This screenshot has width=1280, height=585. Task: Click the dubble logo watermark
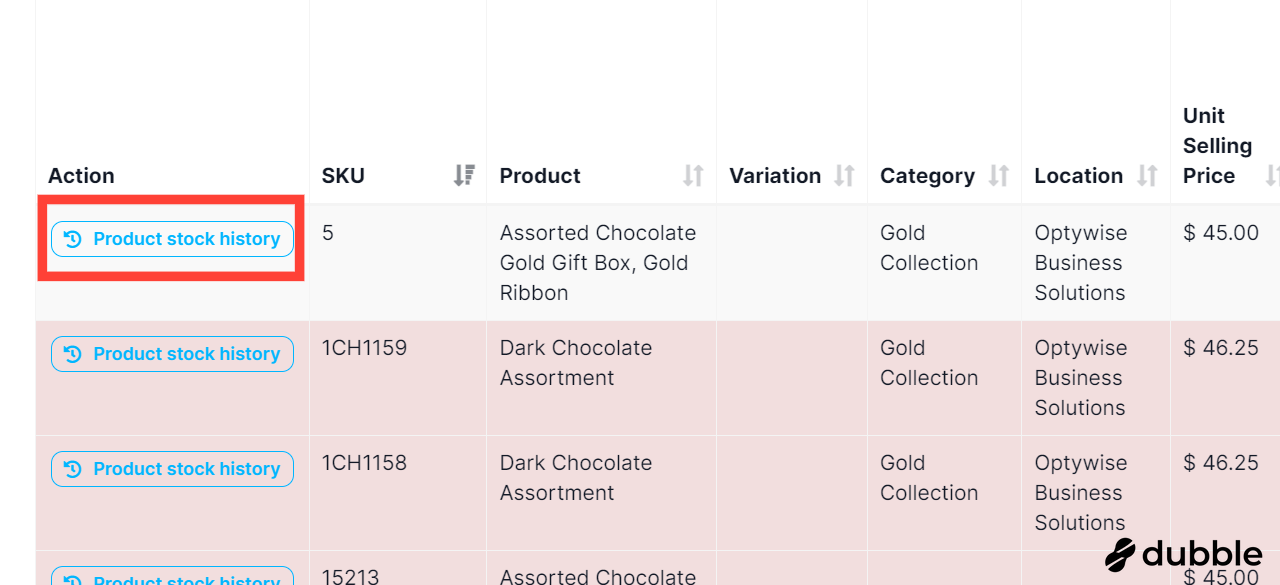(x=1184, y=554)
